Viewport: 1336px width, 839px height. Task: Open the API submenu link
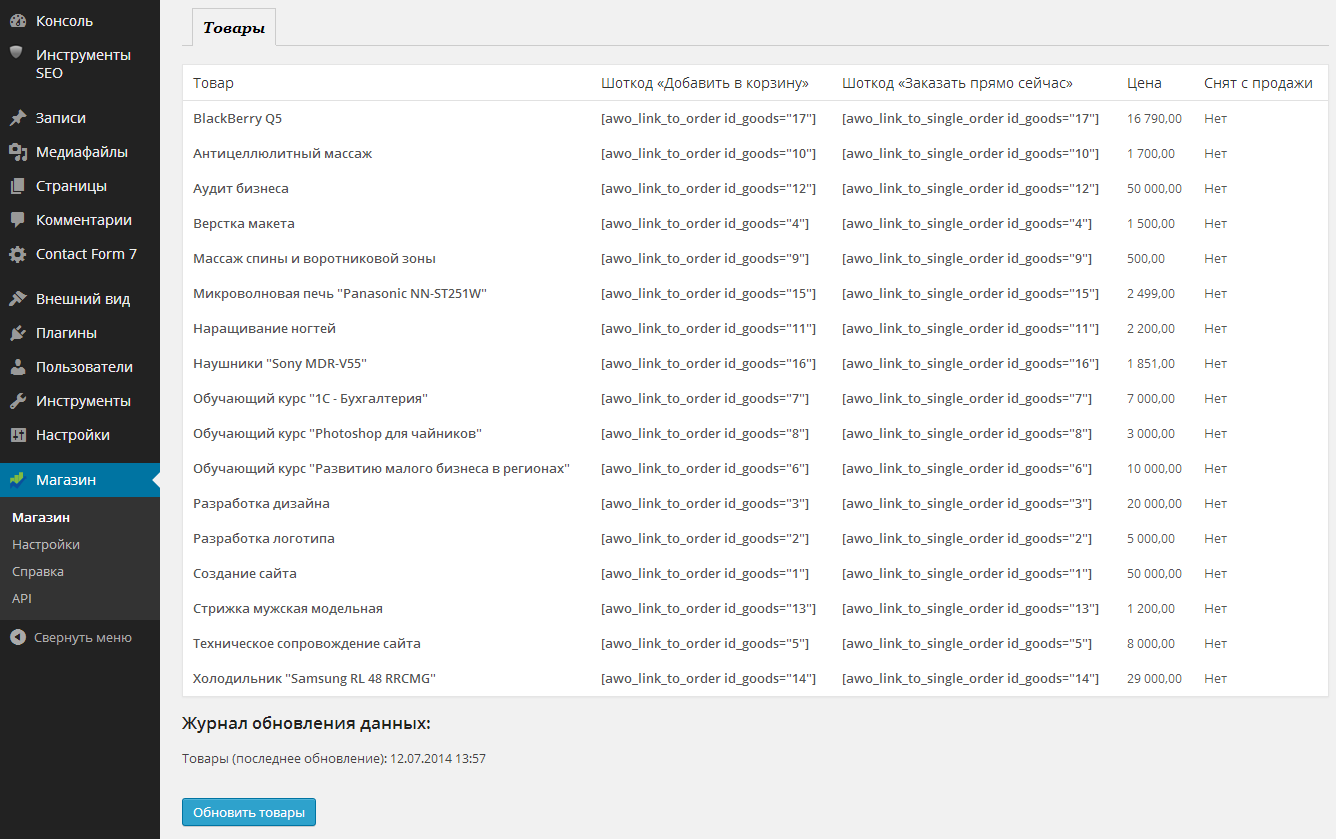pyautogui.click(x=22, y=599)
